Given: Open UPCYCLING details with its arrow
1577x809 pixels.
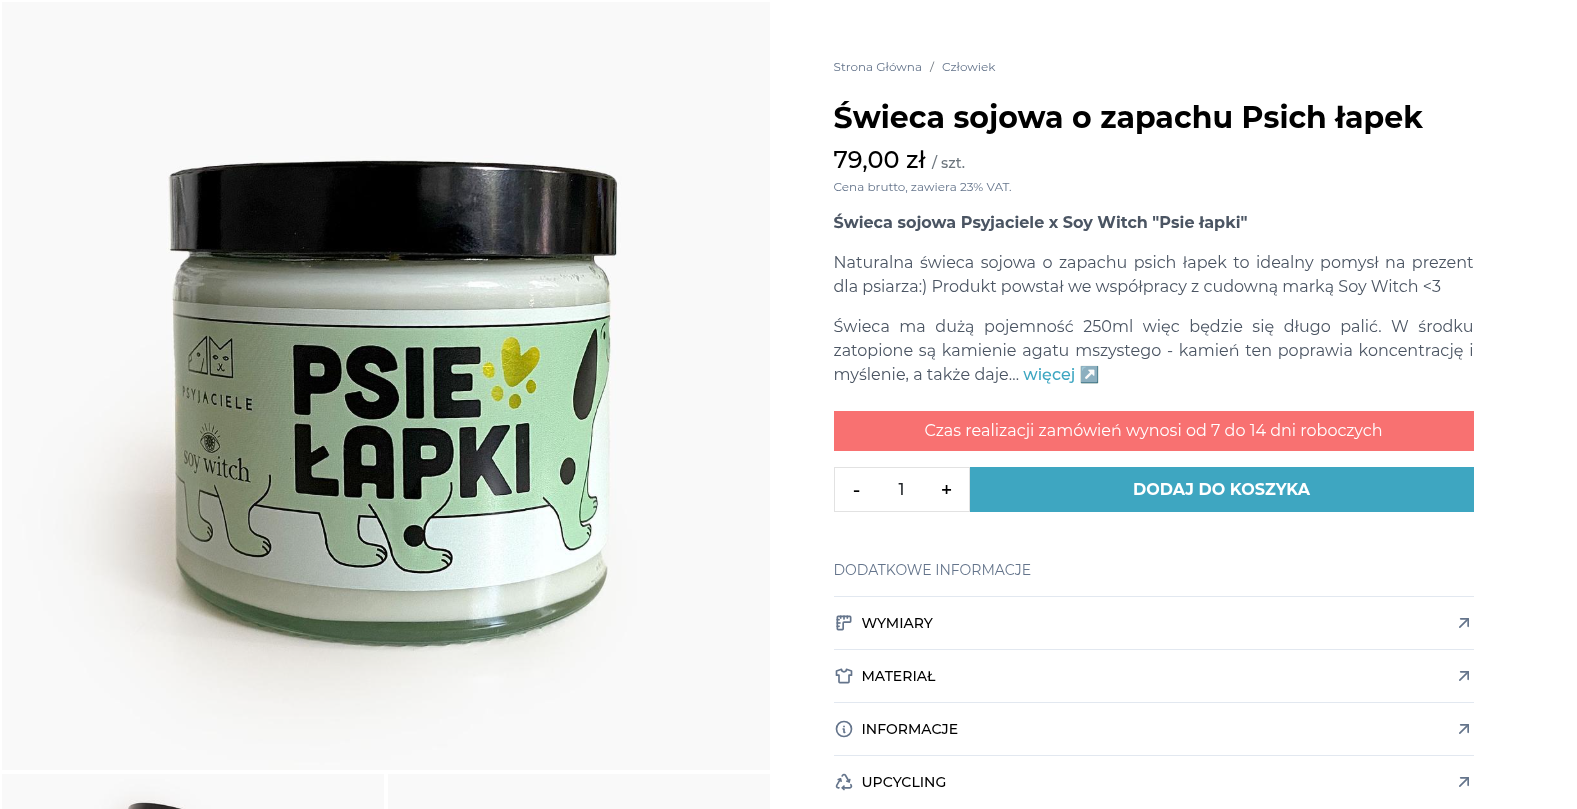Looking at the screenshot, I should pyautogui.click(x=1463, y=782).
